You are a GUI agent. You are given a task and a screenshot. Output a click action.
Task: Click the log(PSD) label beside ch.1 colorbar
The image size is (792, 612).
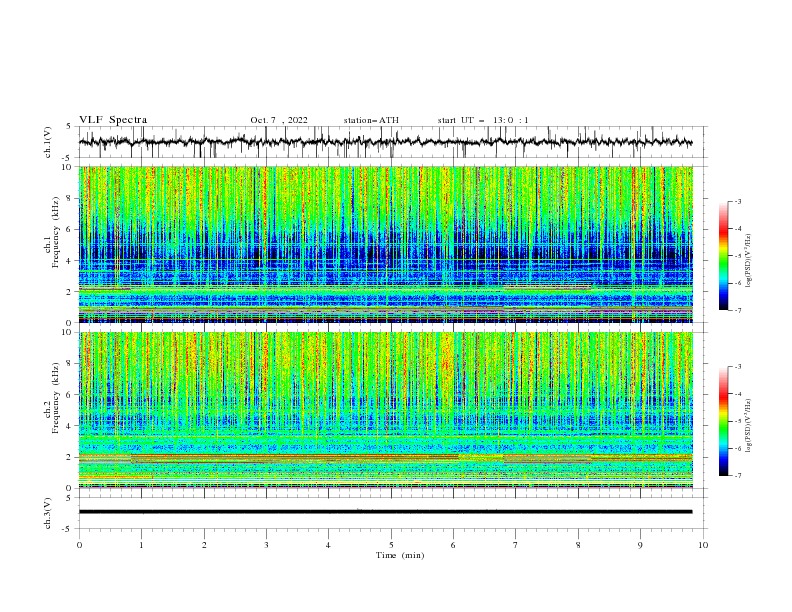[749, 261]
